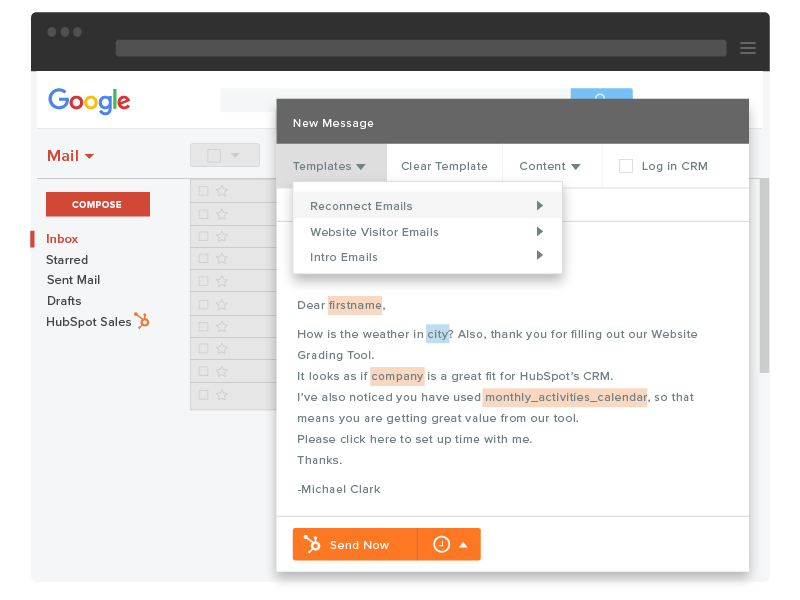Click Clear Template button
Image resolution: width=800 pixels, height=600 pixels.
444,166
